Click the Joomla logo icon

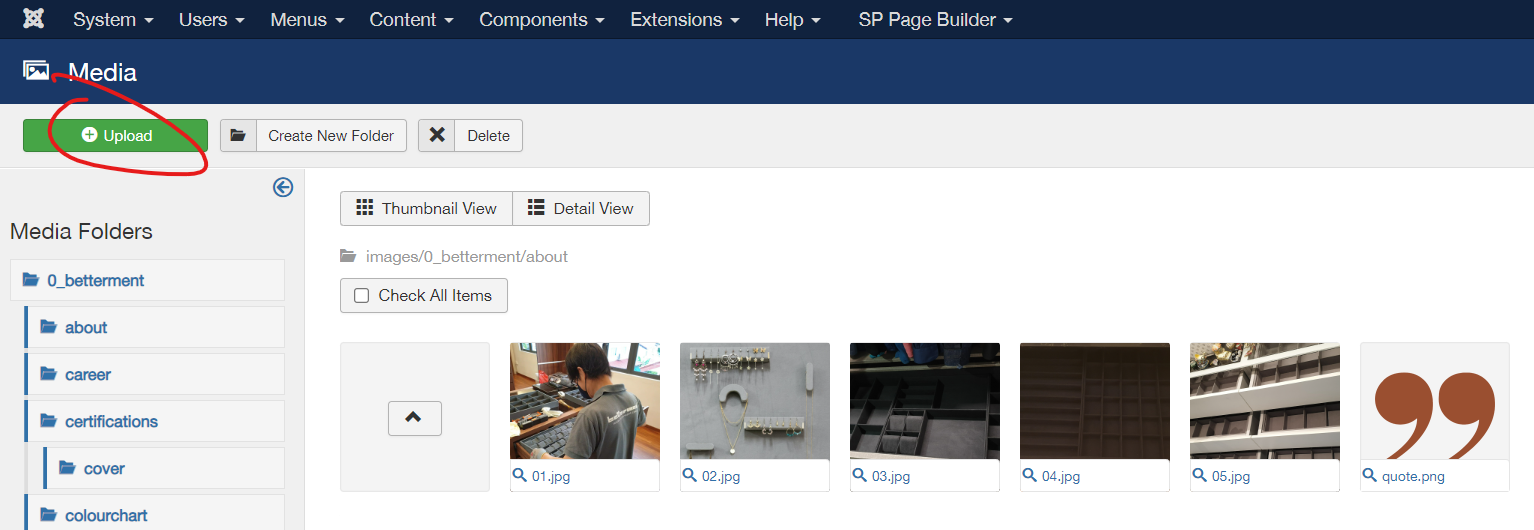tap(33, 19)
